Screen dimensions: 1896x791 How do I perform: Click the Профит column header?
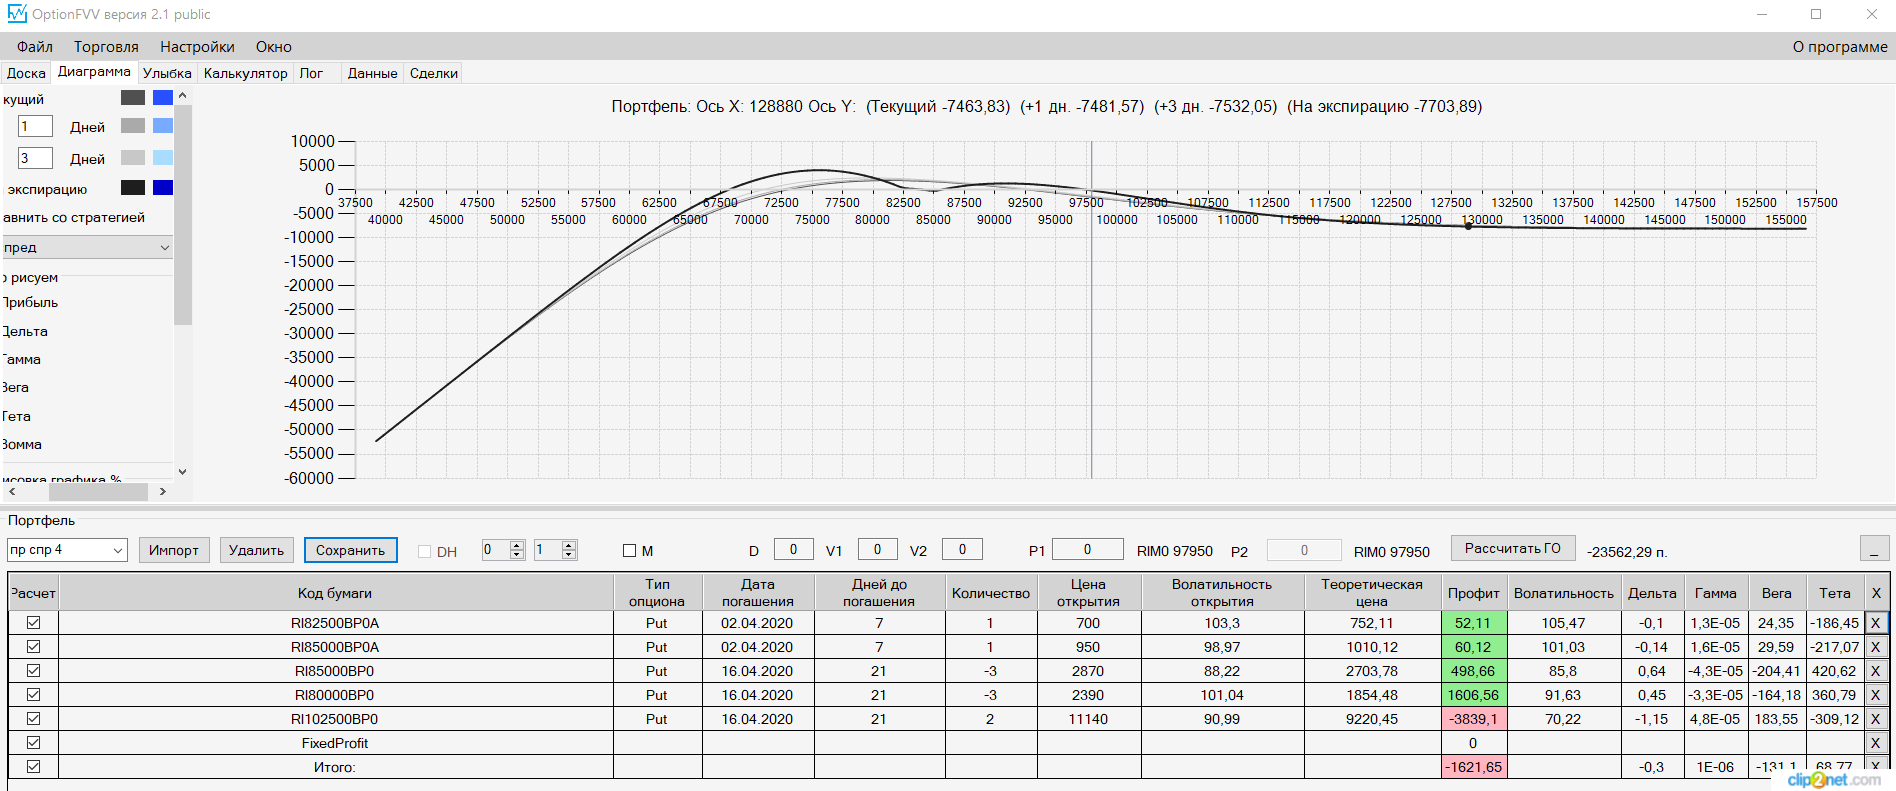coord(1474,593)
